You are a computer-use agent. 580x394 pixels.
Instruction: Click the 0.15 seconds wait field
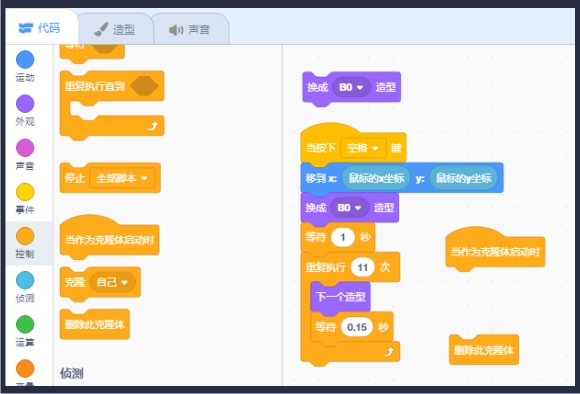pyautogui.click(x=357, y=327)
